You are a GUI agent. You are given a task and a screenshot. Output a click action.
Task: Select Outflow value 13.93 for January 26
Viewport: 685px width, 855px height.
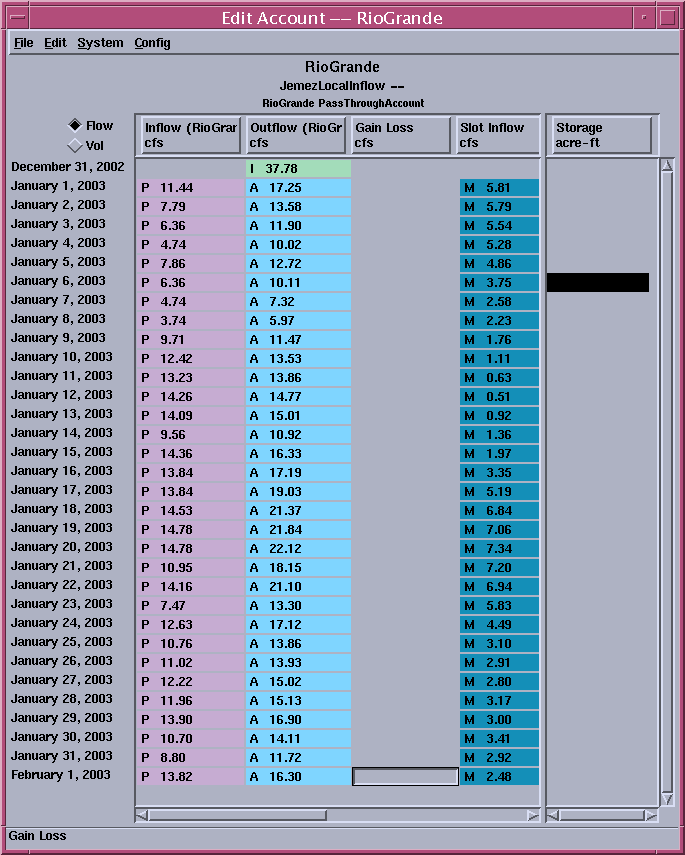298,663
